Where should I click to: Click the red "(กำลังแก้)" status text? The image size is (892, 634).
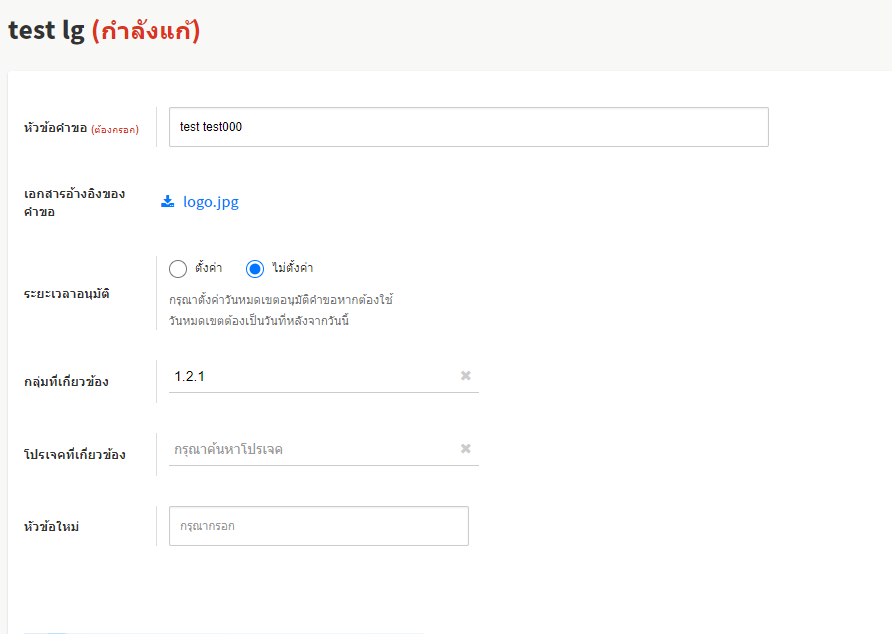[146, 31]
